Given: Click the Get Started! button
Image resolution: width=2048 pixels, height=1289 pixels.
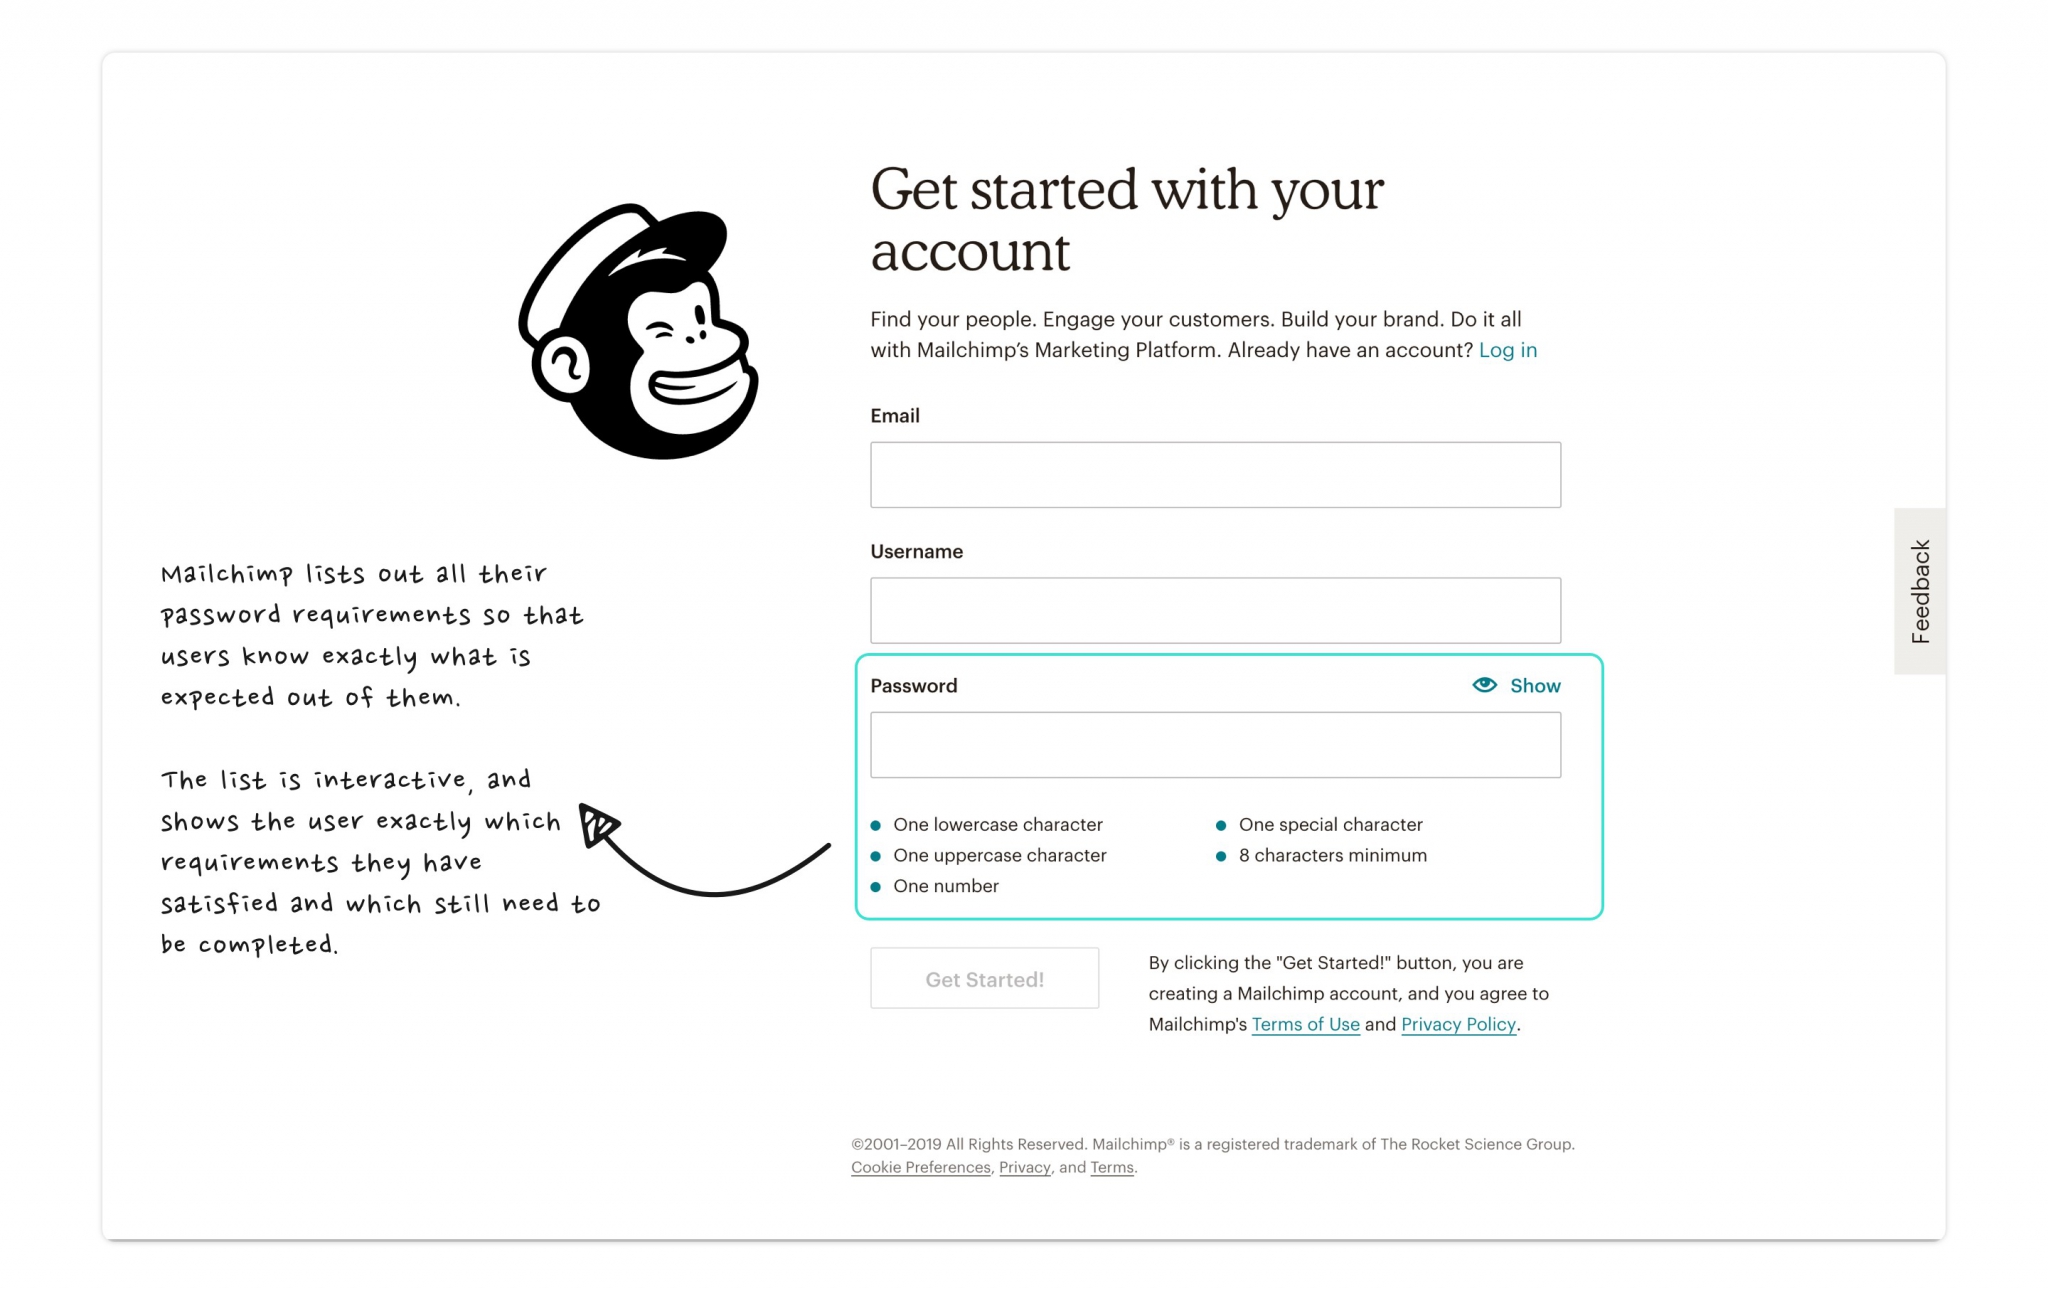Looking at the screenshot, I should click(x=986, y=979).
